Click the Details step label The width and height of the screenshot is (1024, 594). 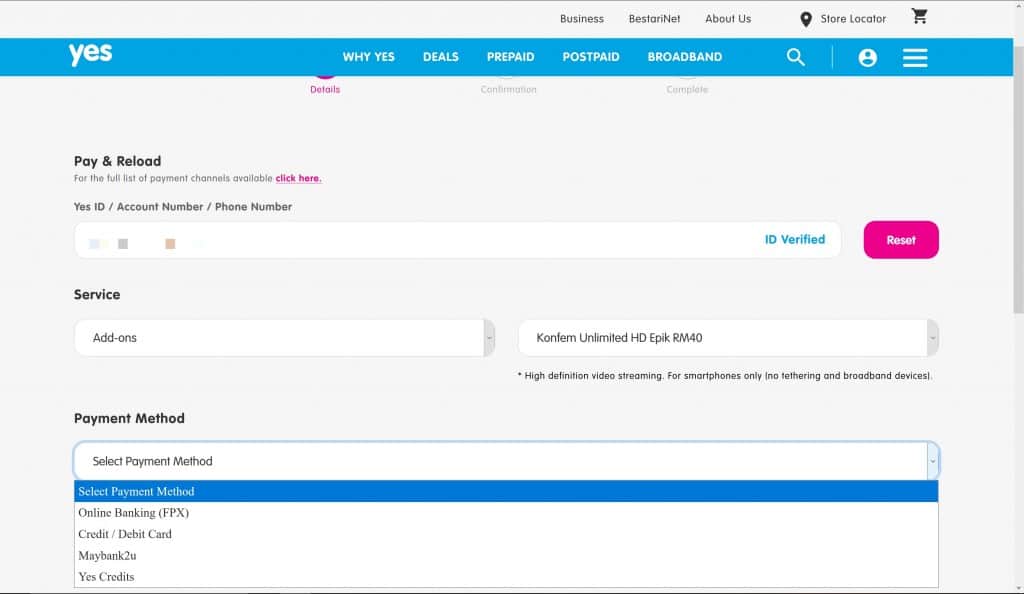(325, 89)
